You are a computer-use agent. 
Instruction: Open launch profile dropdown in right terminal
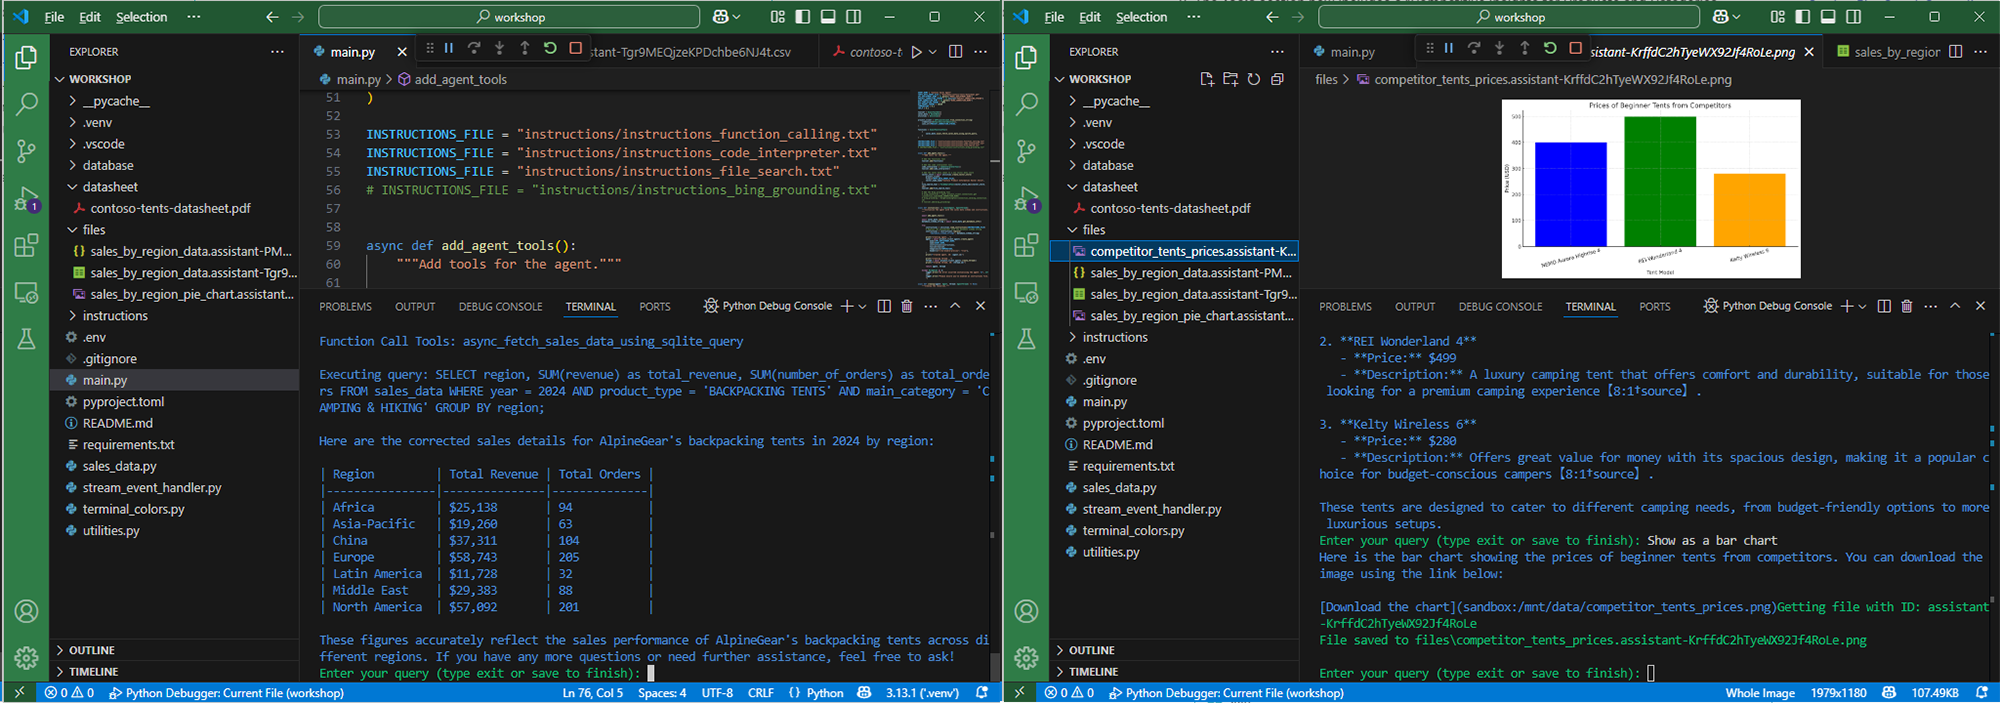pos(1862,306)
